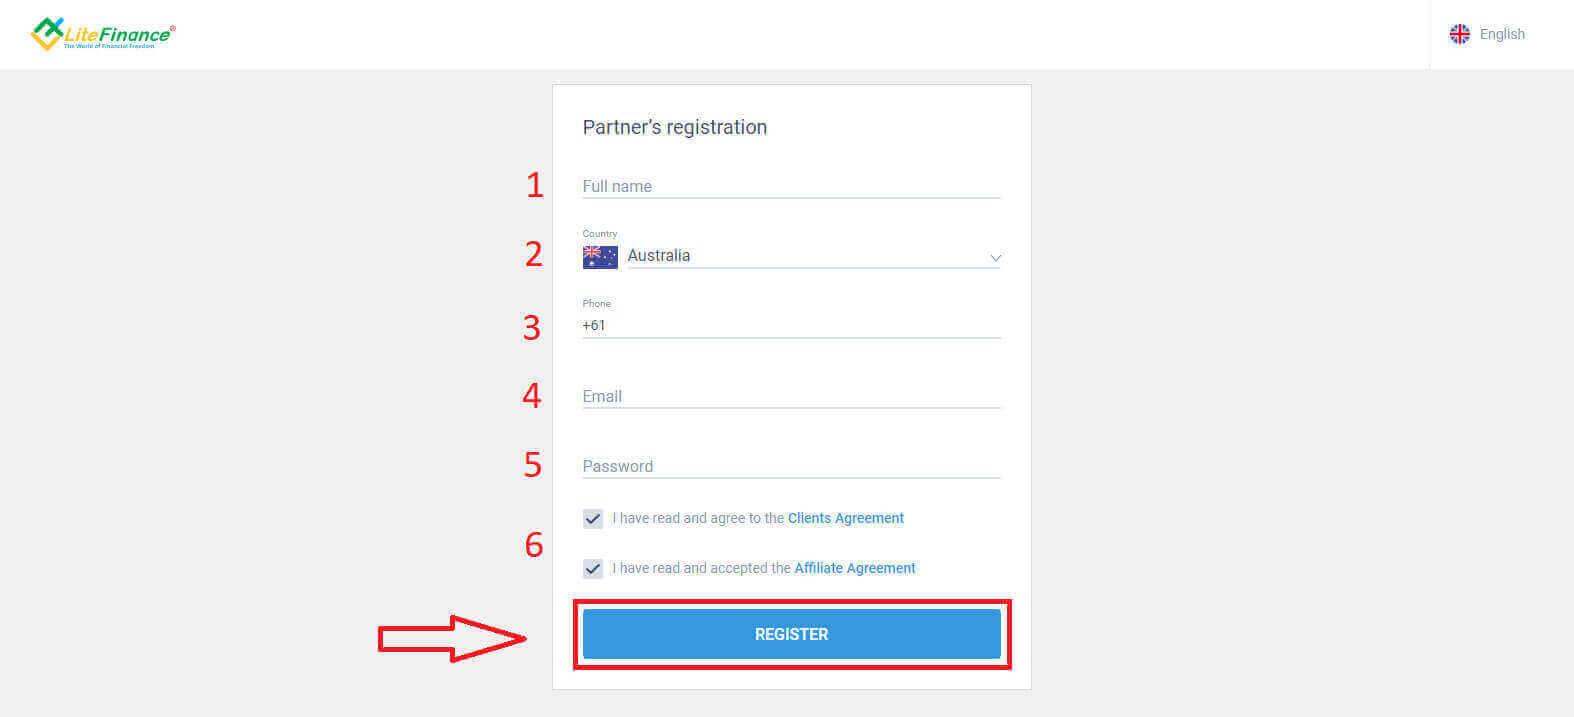Open the English language selector

click(x=1501, y=34)
